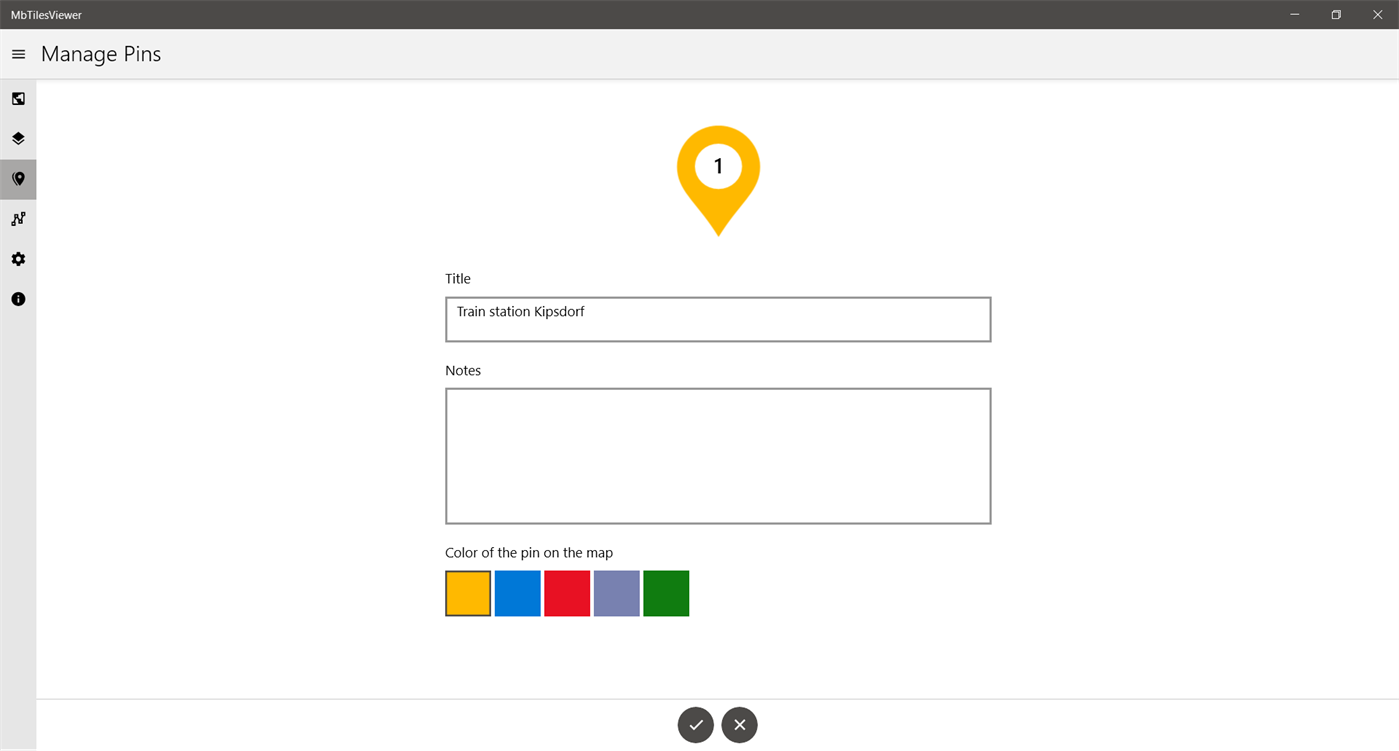Choose blue as the pin color
This screenshot has height=751, width=1399.
516,592
